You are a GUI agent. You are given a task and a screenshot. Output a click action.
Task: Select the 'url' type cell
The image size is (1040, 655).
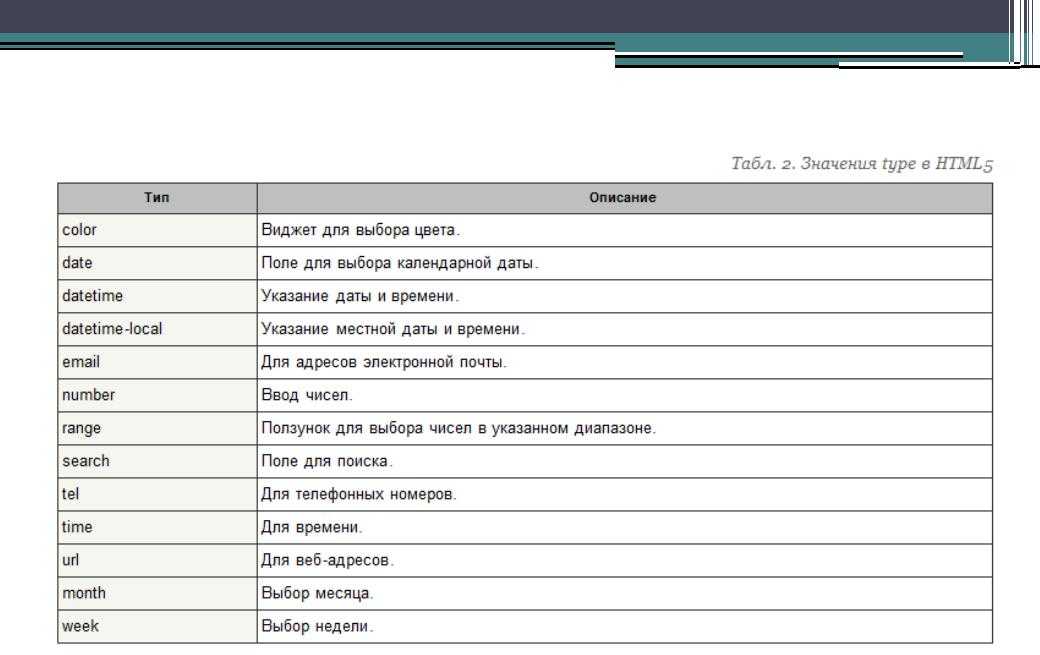click(x=157, y=560)
